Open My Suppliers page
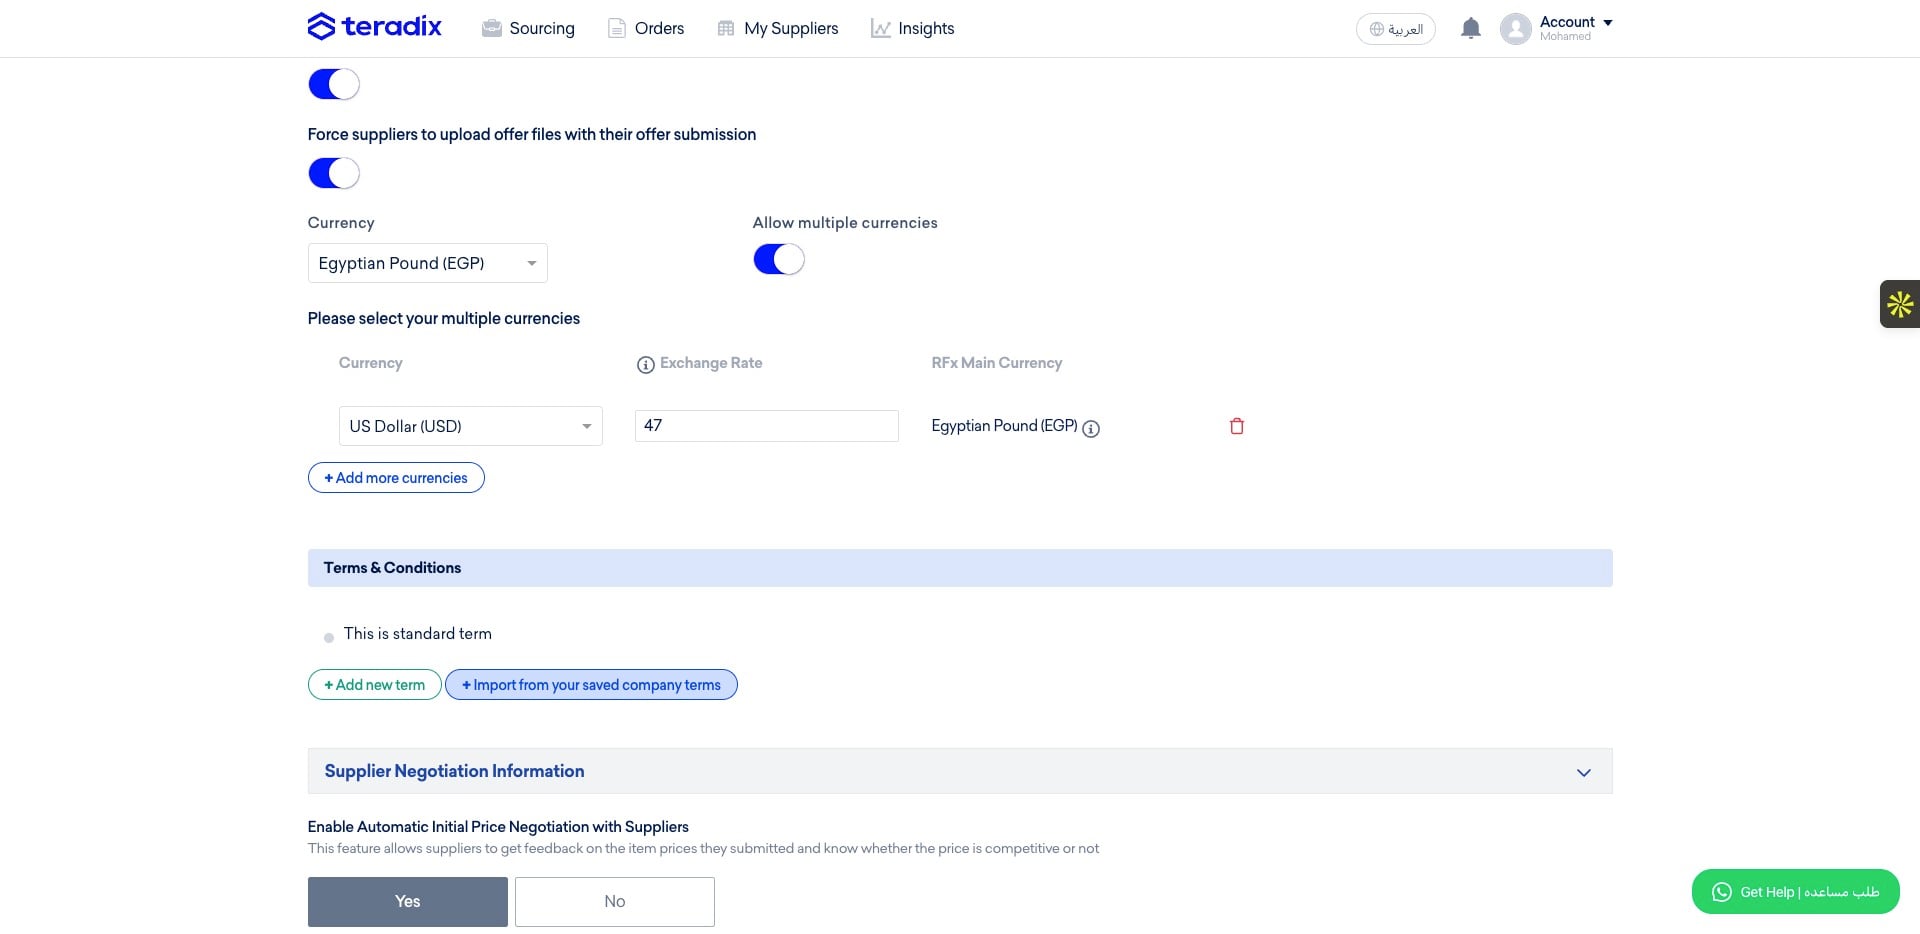 pos(778,28)
